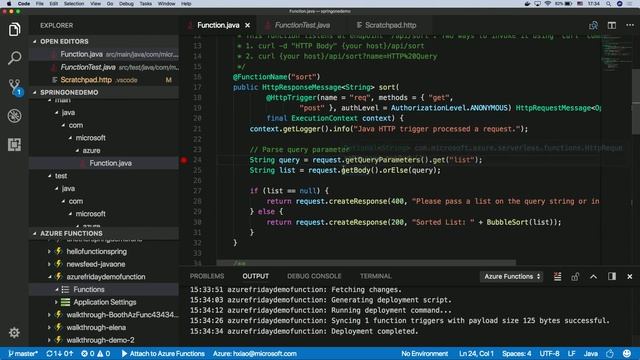Collapse azurefridaydemofunction app
The image size is (640, 360).
(49, 277)
